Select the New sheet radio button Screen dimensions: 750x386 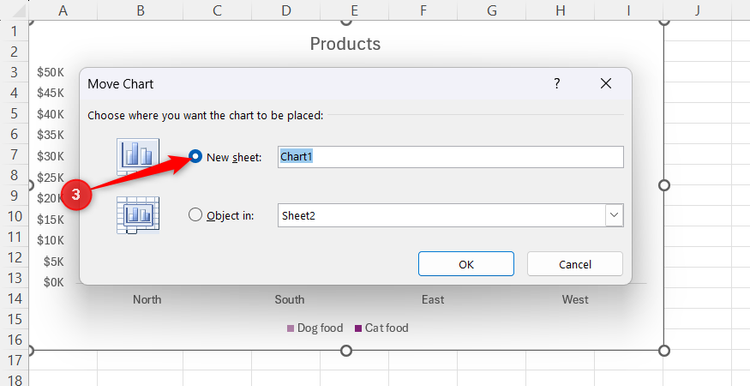click(195, 156)
